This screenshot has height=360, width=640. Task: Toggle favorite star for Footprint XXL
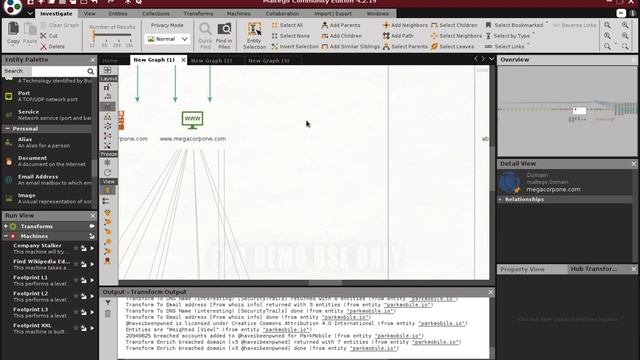coord(76,328)
